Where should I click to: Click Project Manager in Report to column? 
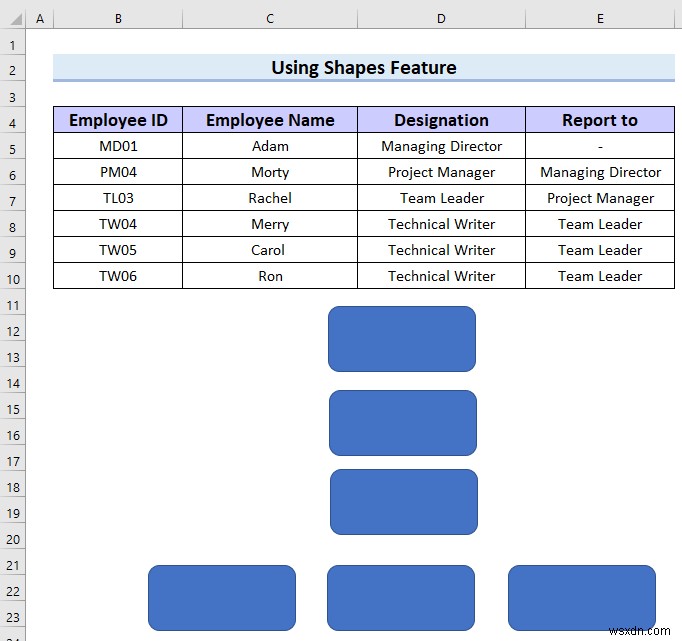(x=600, y=198)
